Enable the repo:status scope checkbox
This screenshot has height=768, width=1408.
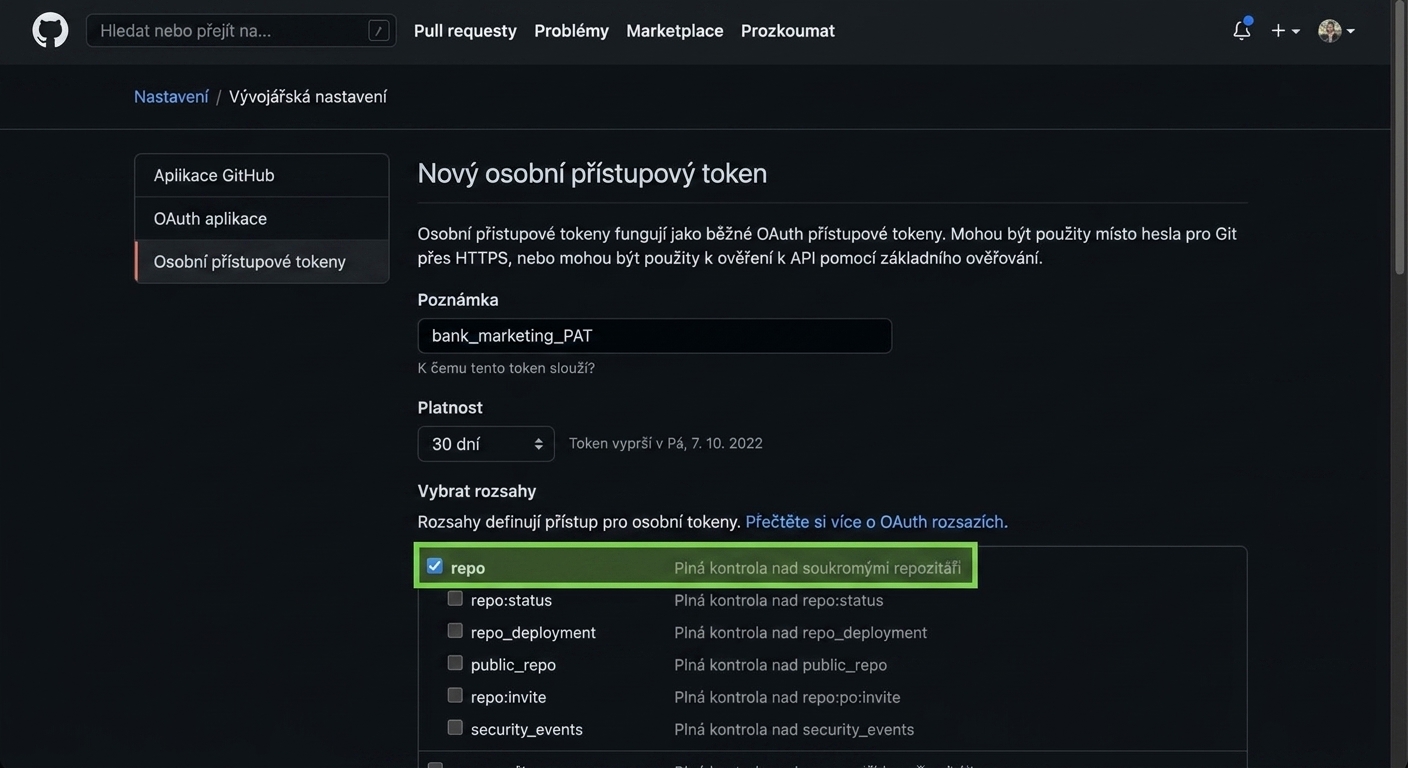(x=455, y=598)
